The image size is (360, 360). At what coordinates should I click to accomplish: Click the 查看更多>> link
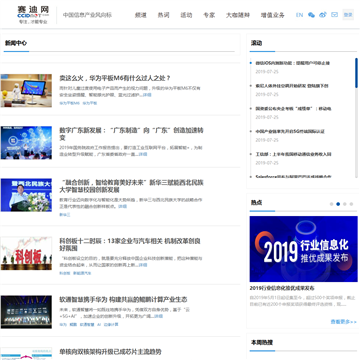[344, 322]
